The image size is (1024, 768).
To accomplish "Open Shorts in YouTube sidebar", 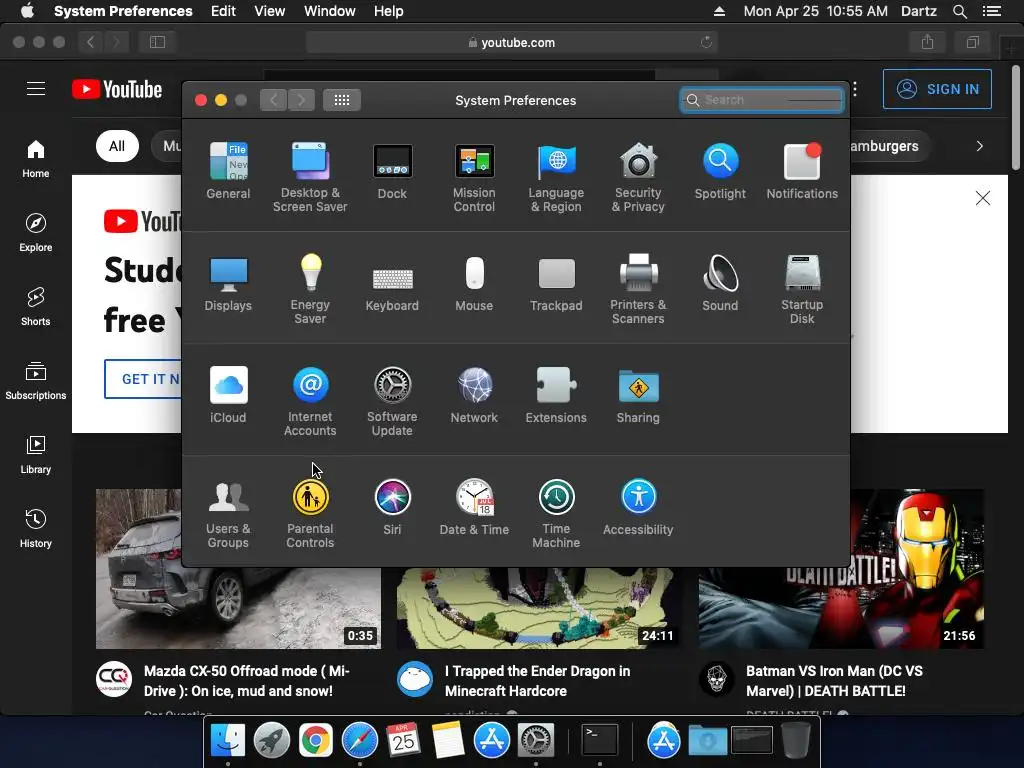I will tap(36, 306).
